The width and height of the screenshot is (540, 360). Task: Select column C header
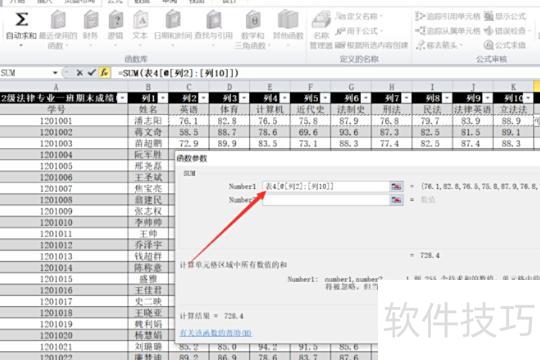click(x=189, y=87)
